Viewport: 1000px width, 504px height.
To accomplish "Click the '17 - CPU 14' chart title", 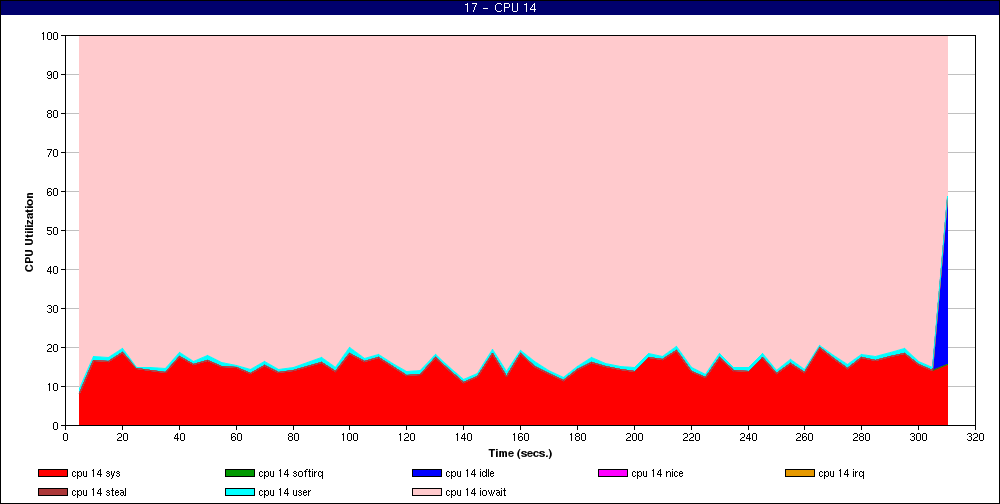I will point(500,8).
